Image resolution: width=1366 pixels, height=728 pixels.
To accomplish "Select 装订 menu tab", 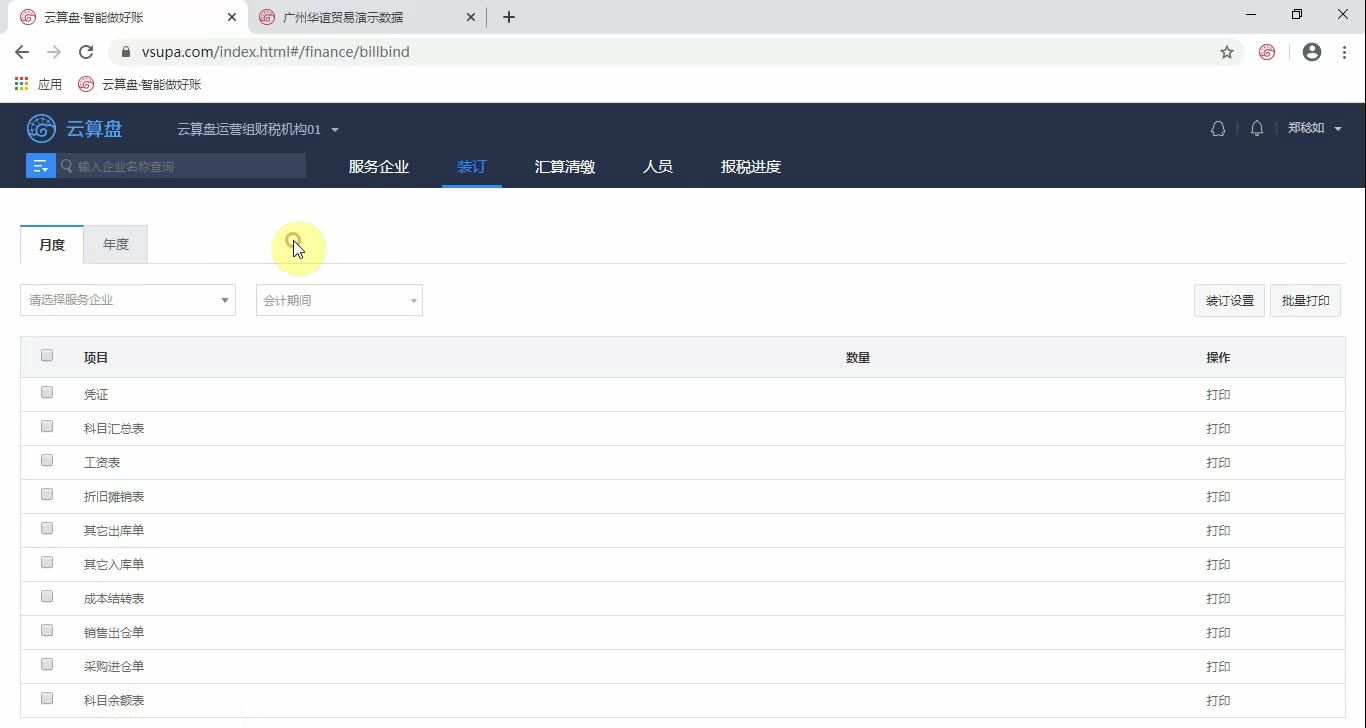I will coord(472,167).
